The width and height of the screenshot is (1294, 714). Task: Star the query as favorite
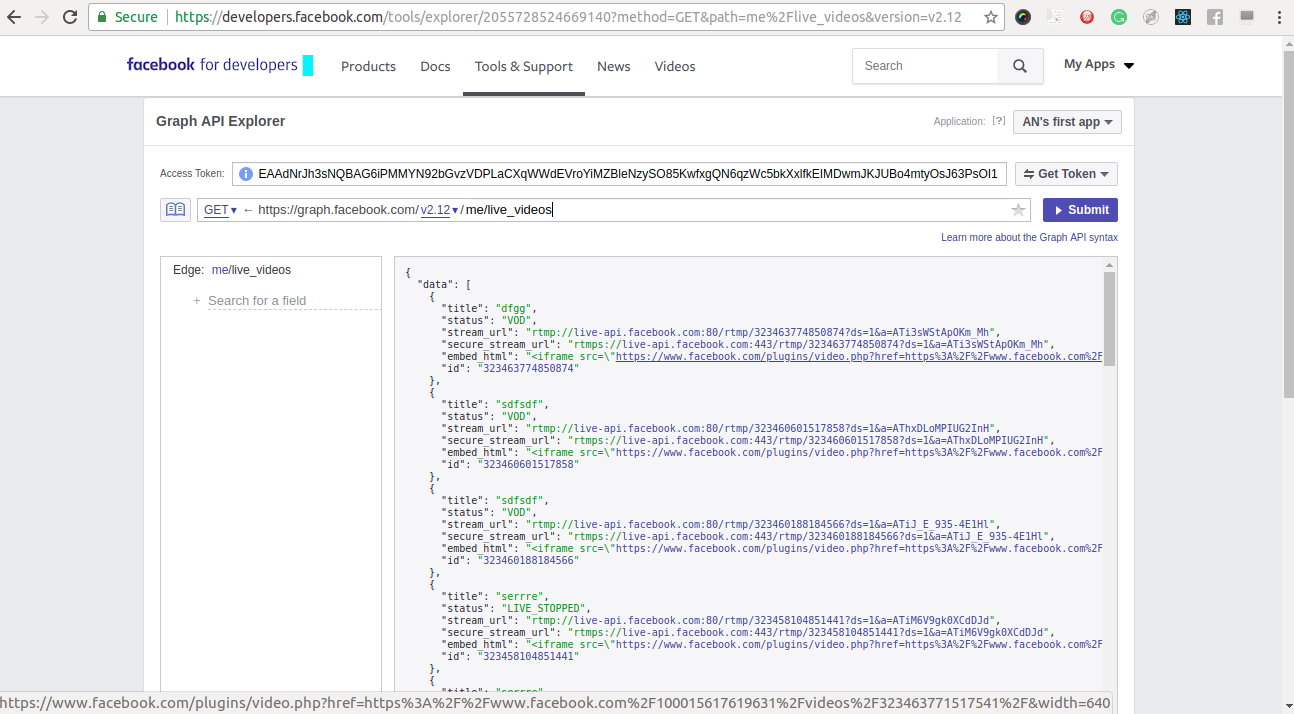click(x=1018, y=210)
